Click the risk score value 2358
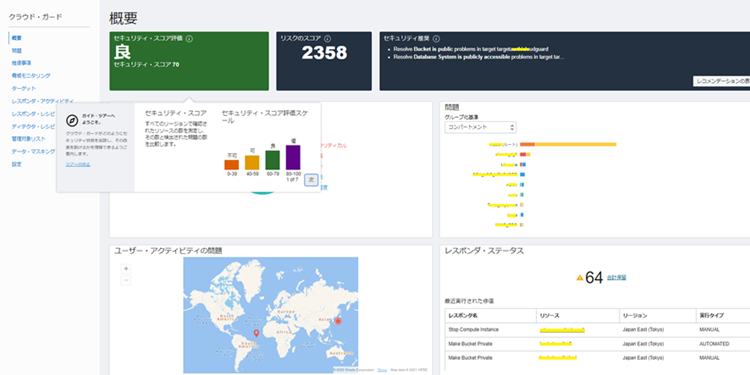The width and height of the screenshot is (750, 375). coord(324,53)
